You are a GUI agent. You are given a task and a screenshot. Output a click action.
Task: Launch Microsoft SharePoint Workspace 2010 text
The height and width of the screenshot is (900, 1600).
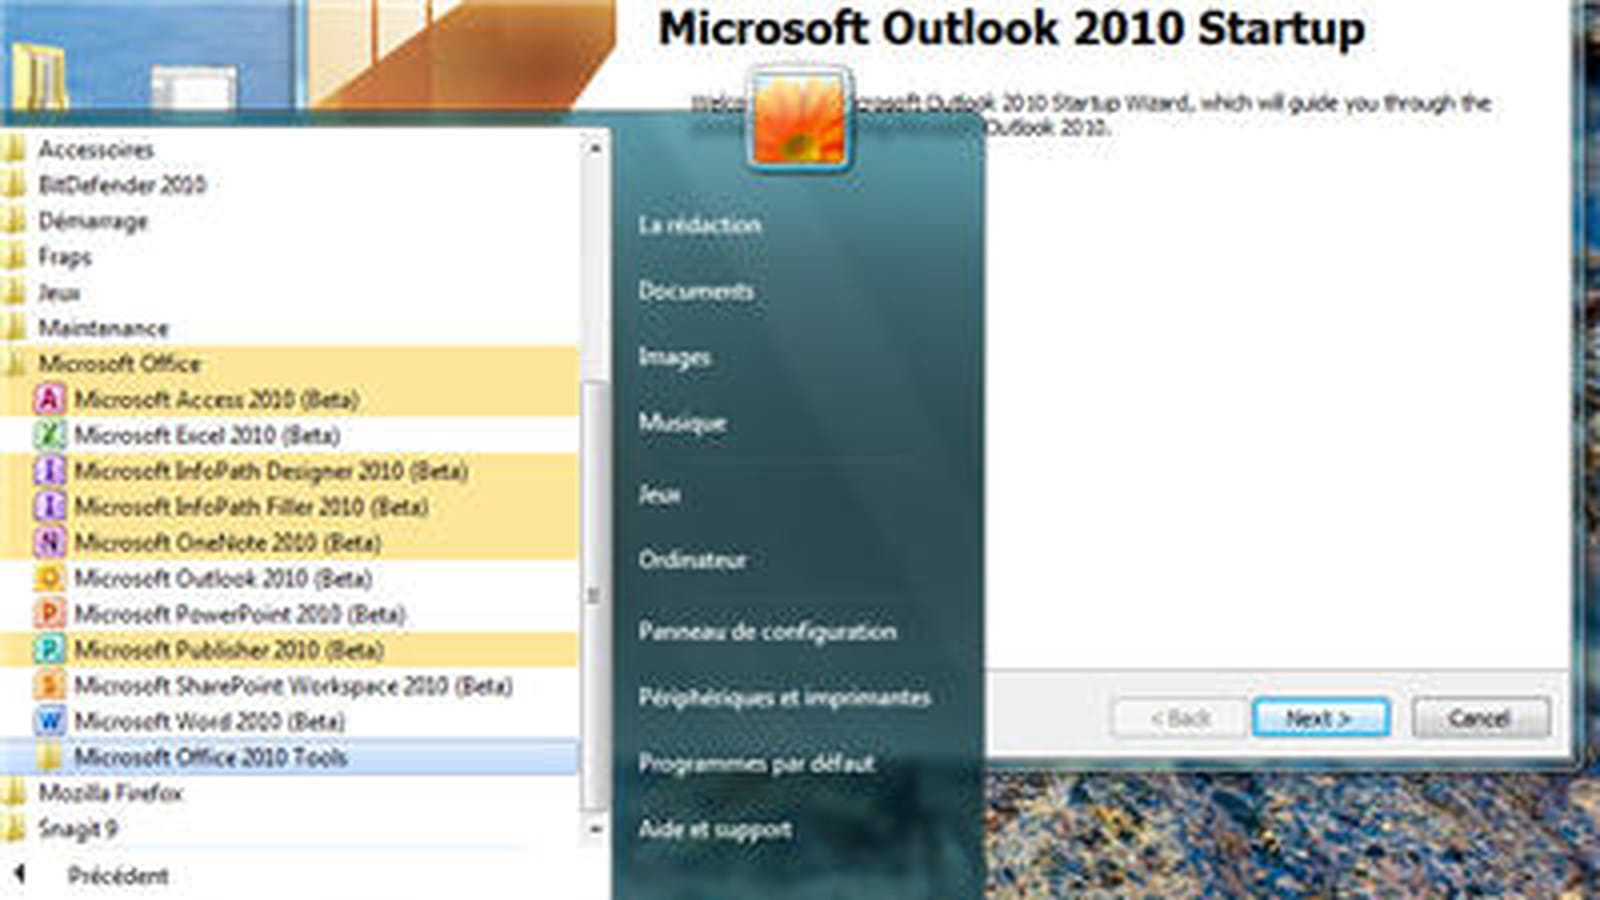[x=293, y=686]
